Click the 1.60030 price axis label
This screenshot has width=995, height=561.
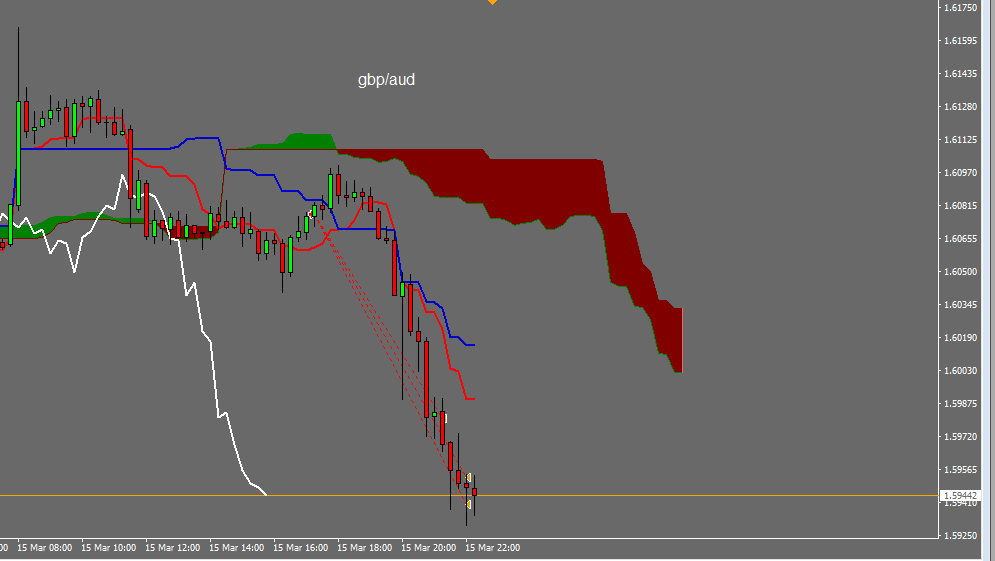960,371
